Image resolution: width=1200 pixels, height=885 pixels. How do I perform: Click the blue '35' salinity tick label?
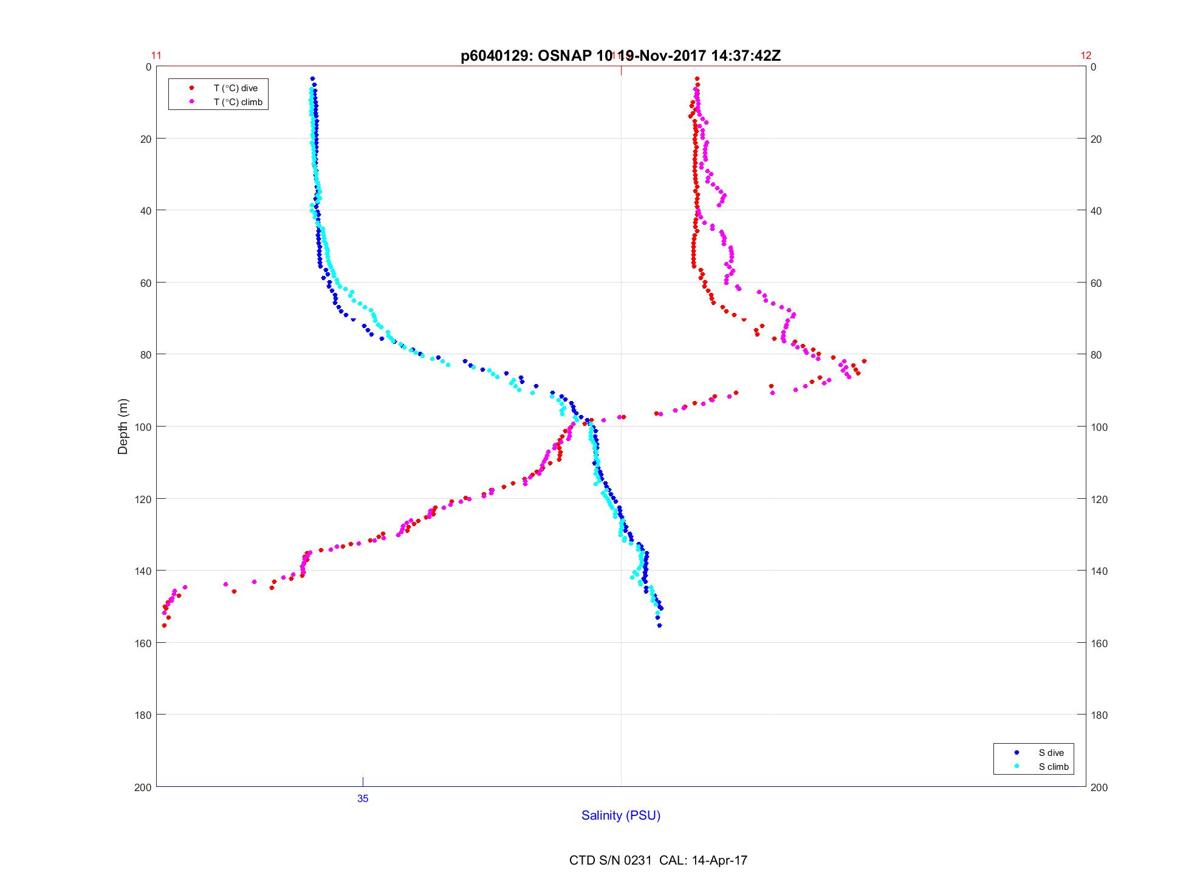[363, 799]
